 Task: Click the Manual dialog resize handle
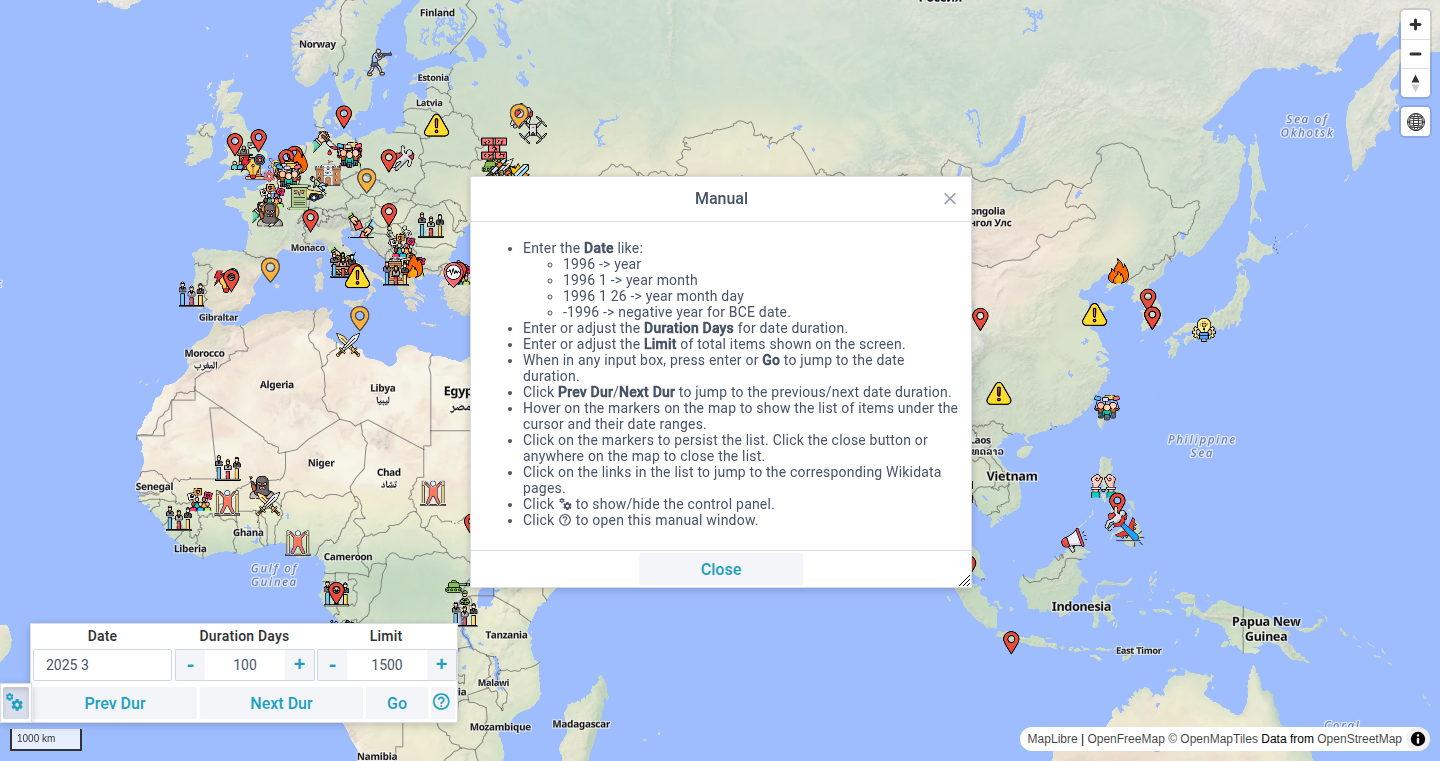(x=964, y=580)
